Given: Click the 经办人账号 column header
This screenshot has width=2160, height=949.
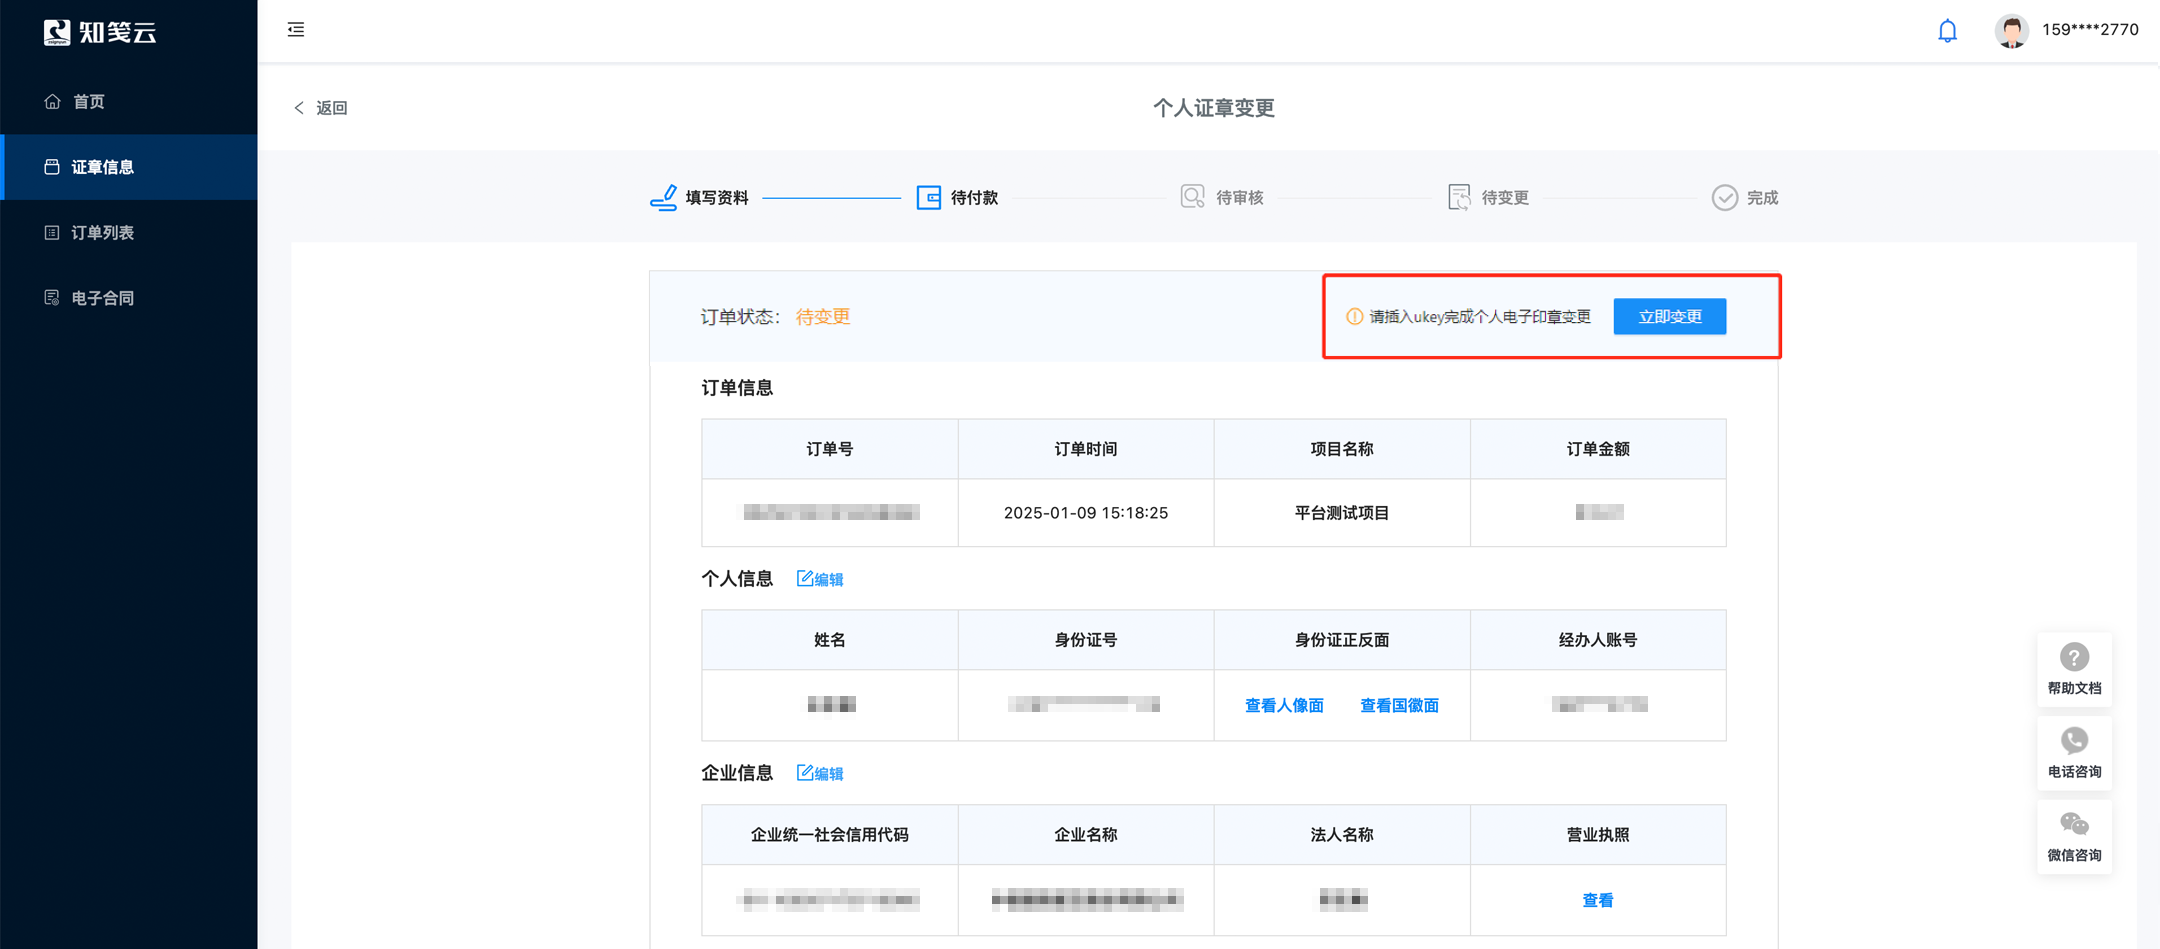Looking at the screenshot, I should pyautogui.click(x=1598, y=640).
